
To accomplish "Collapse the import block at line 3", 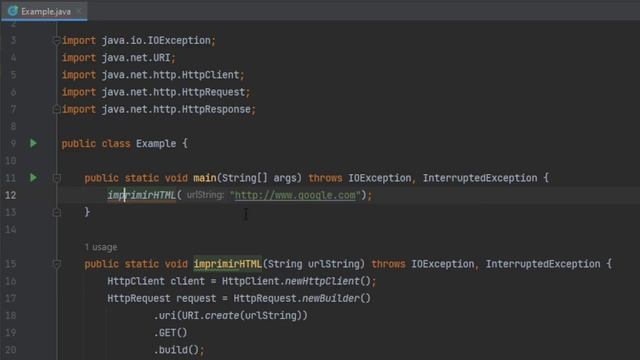I will (x=56, y=40).
